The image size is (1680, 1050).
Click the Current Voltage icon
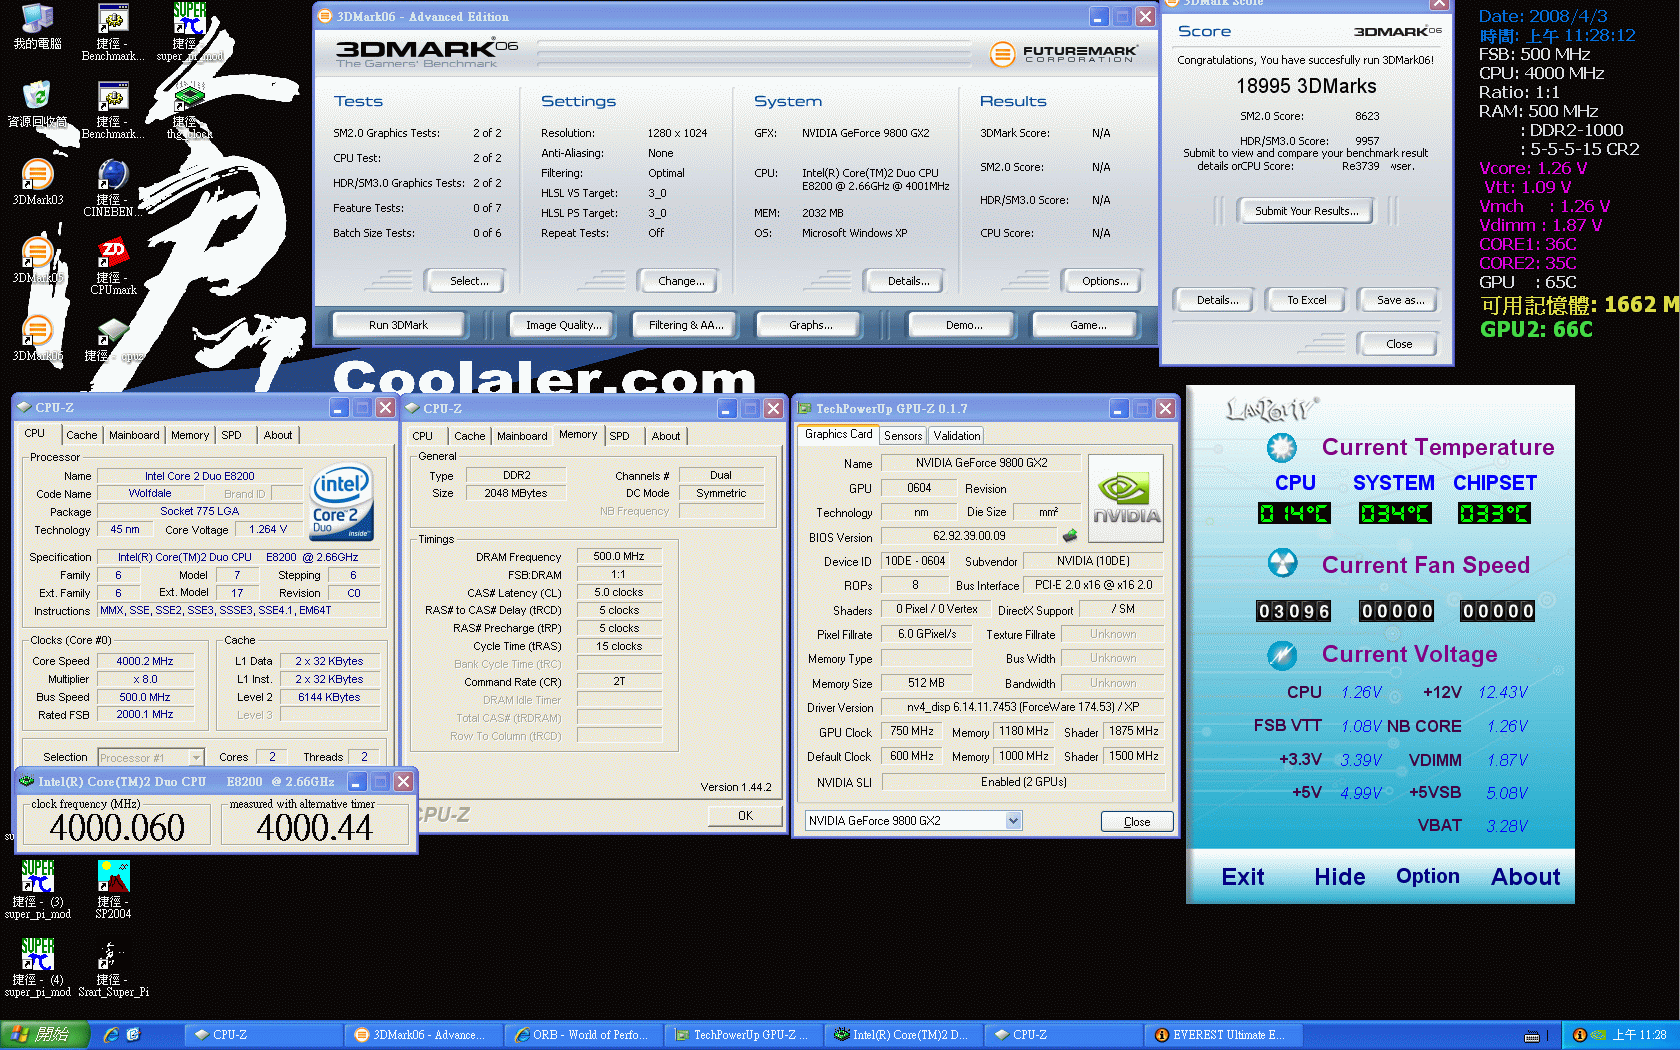click(x=1281, y=655)
